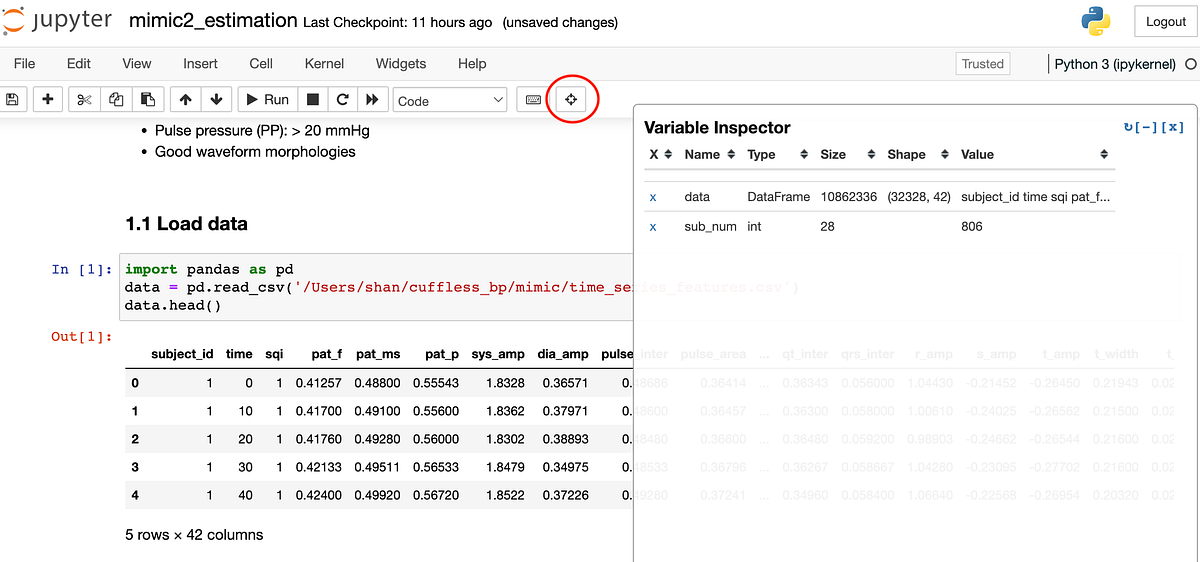This screenshot has height=562, width=1200.
Task: Toggle the Variable Inspector crosshair button
Action: coord(571,100)
